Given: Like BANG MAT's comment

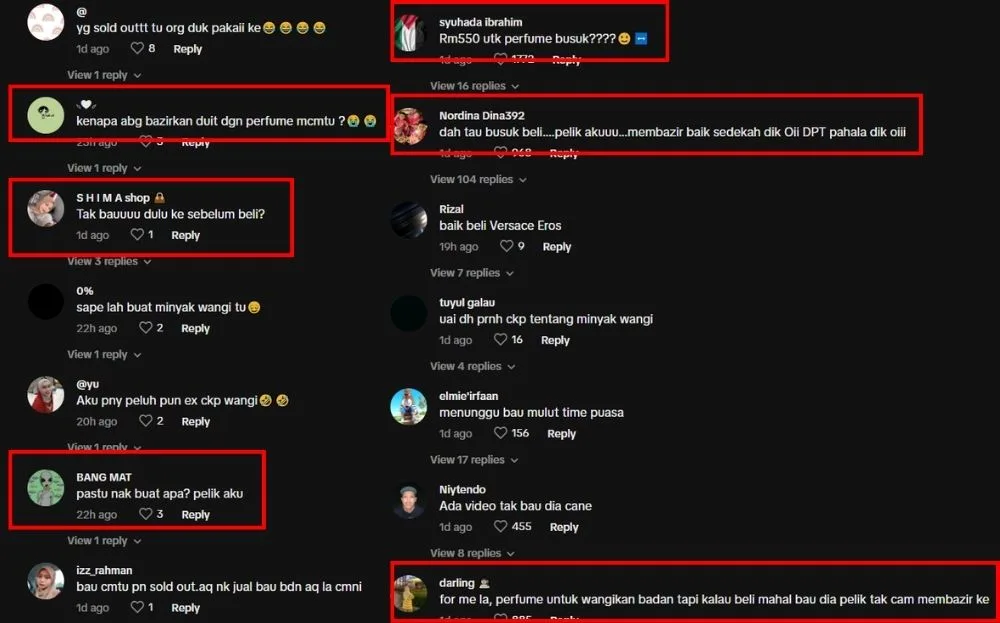Looking at the screenshot, I should tap(146, 514).
